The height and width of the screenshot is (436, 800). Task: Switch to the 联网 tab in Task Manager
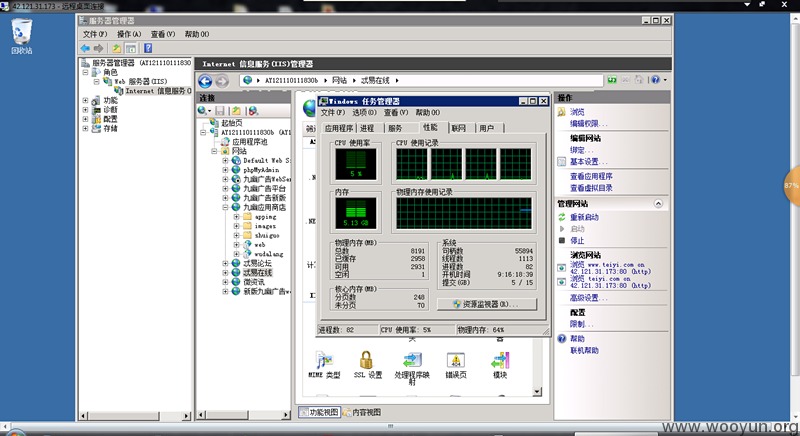[459, 128]
